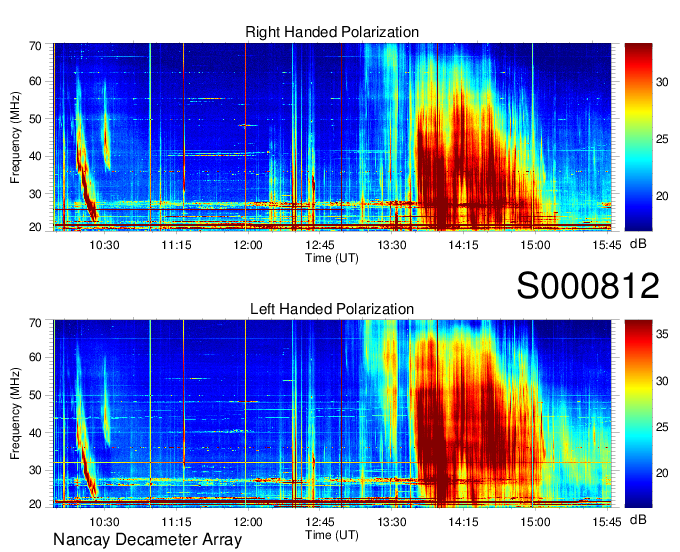
Task: Click the 25 dB value on top colorbar
Action: click(x=662, y=139)
